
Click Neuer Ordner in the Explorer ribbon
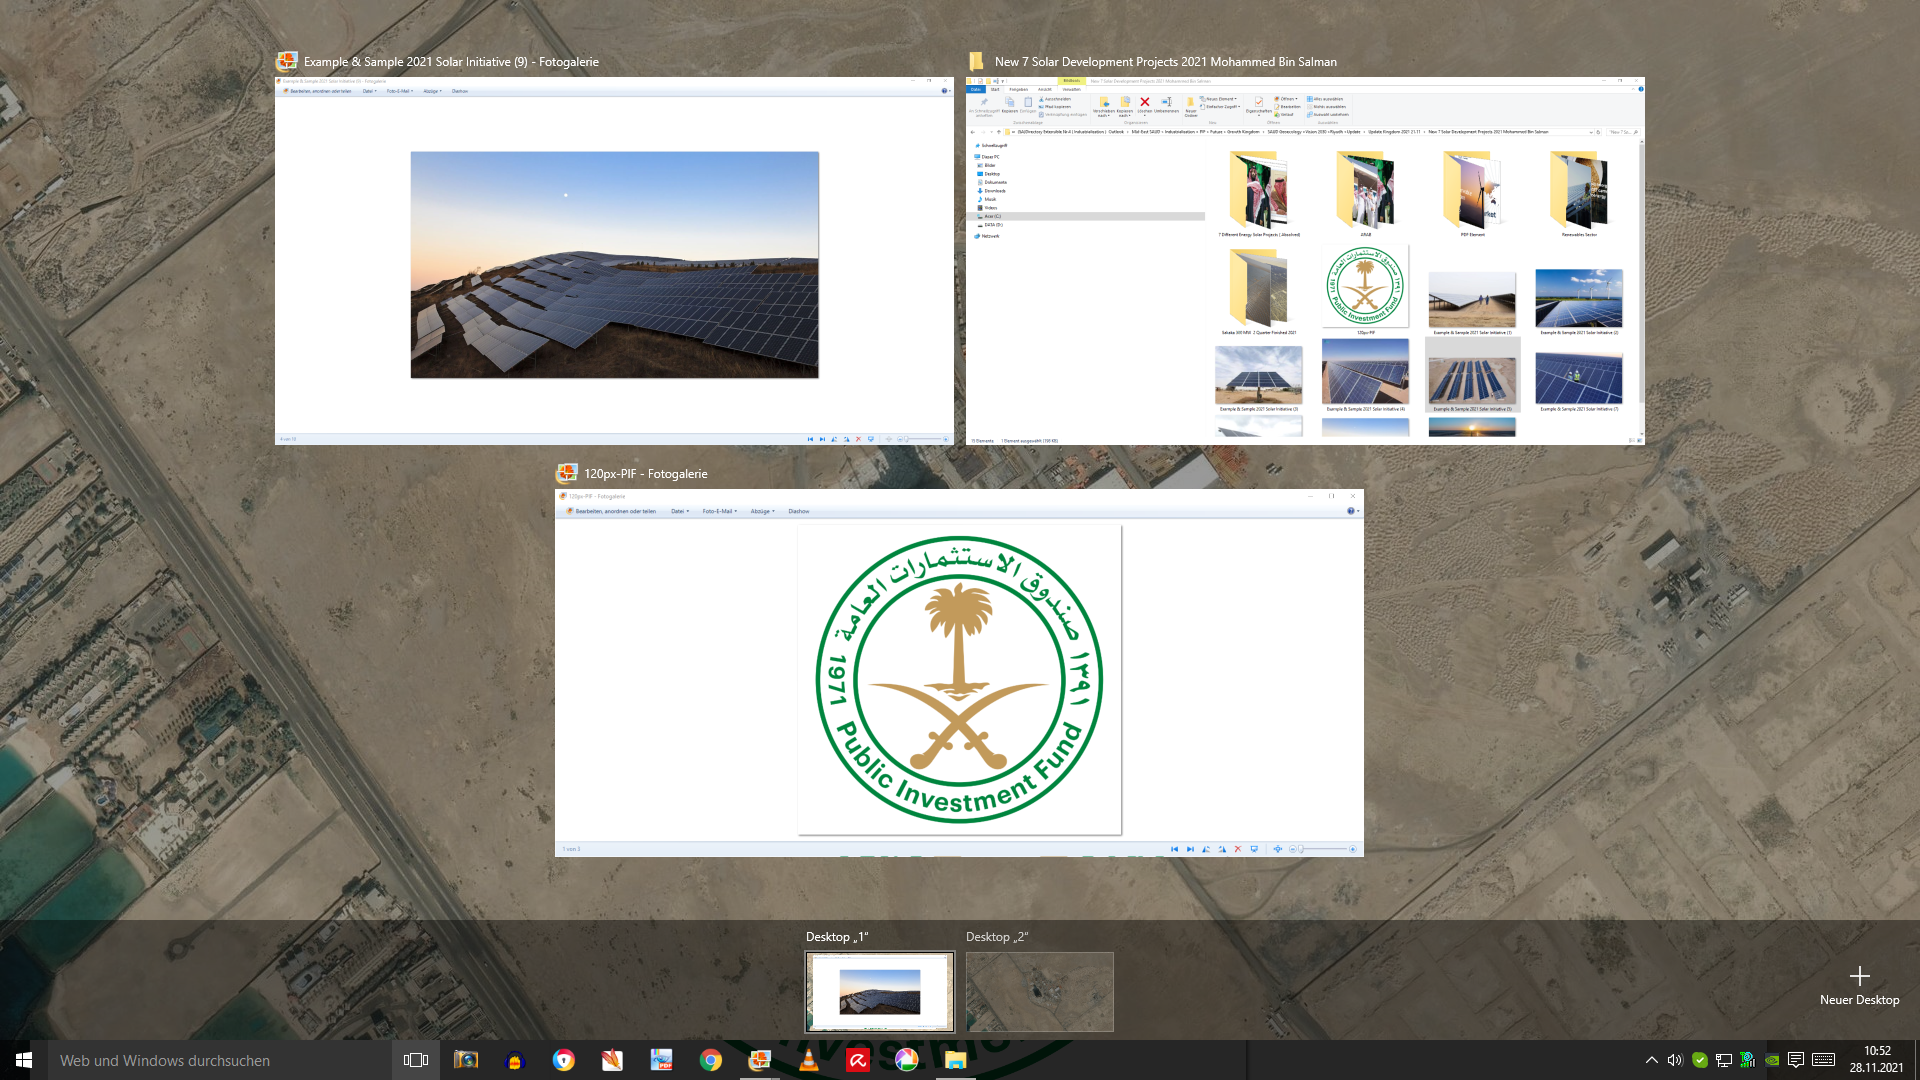1191,107
